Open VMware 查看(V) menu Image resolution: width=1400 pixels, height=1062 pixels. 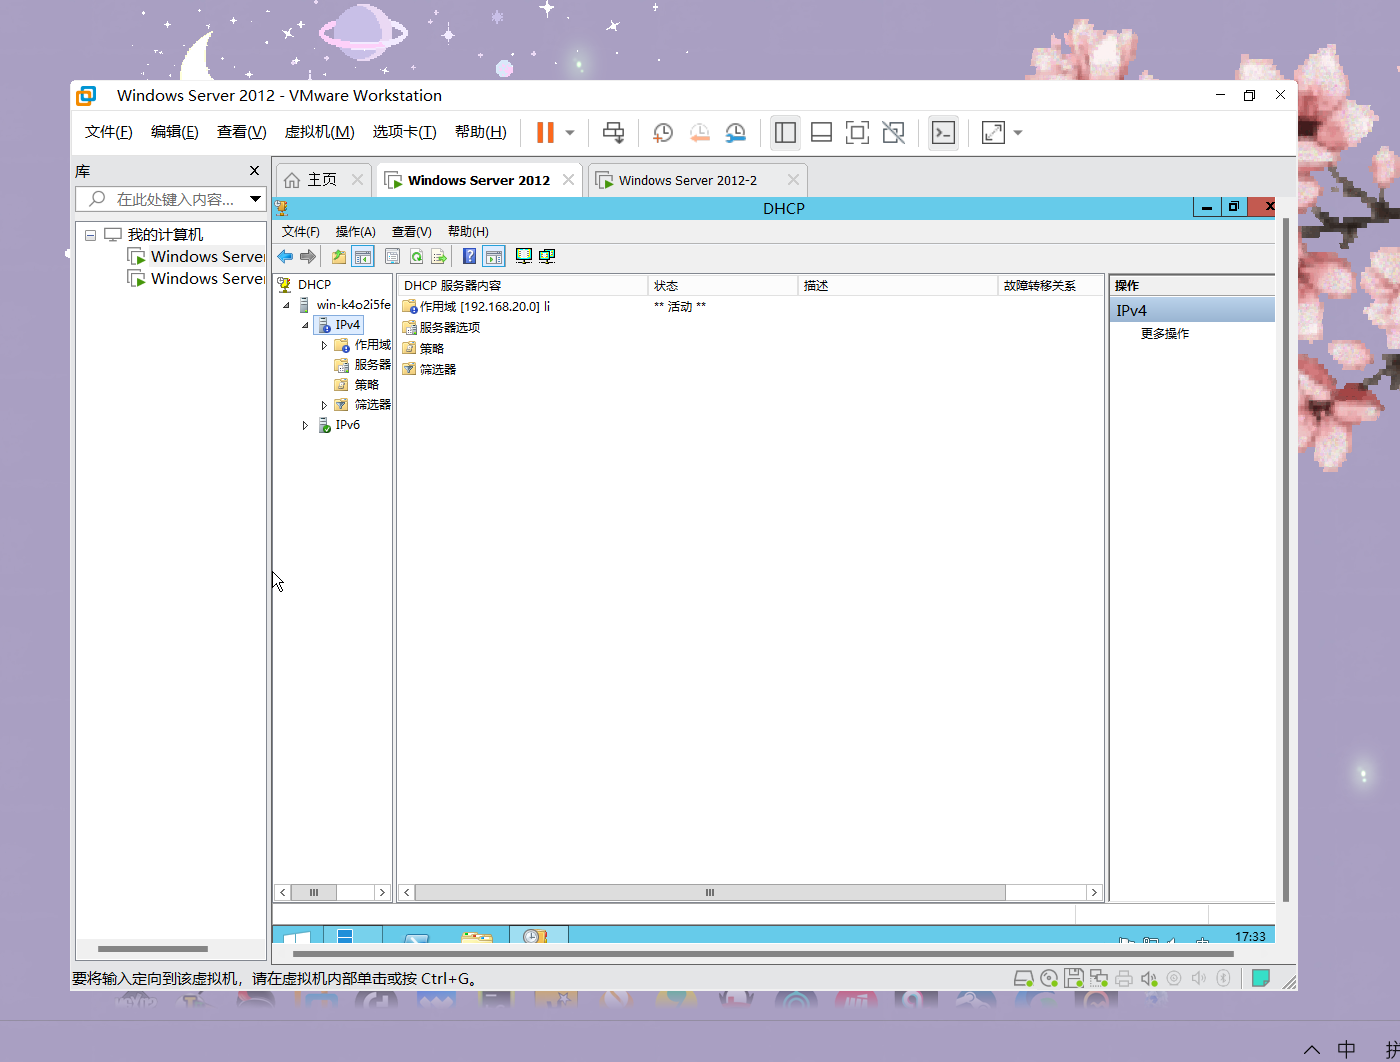point(241,132)
